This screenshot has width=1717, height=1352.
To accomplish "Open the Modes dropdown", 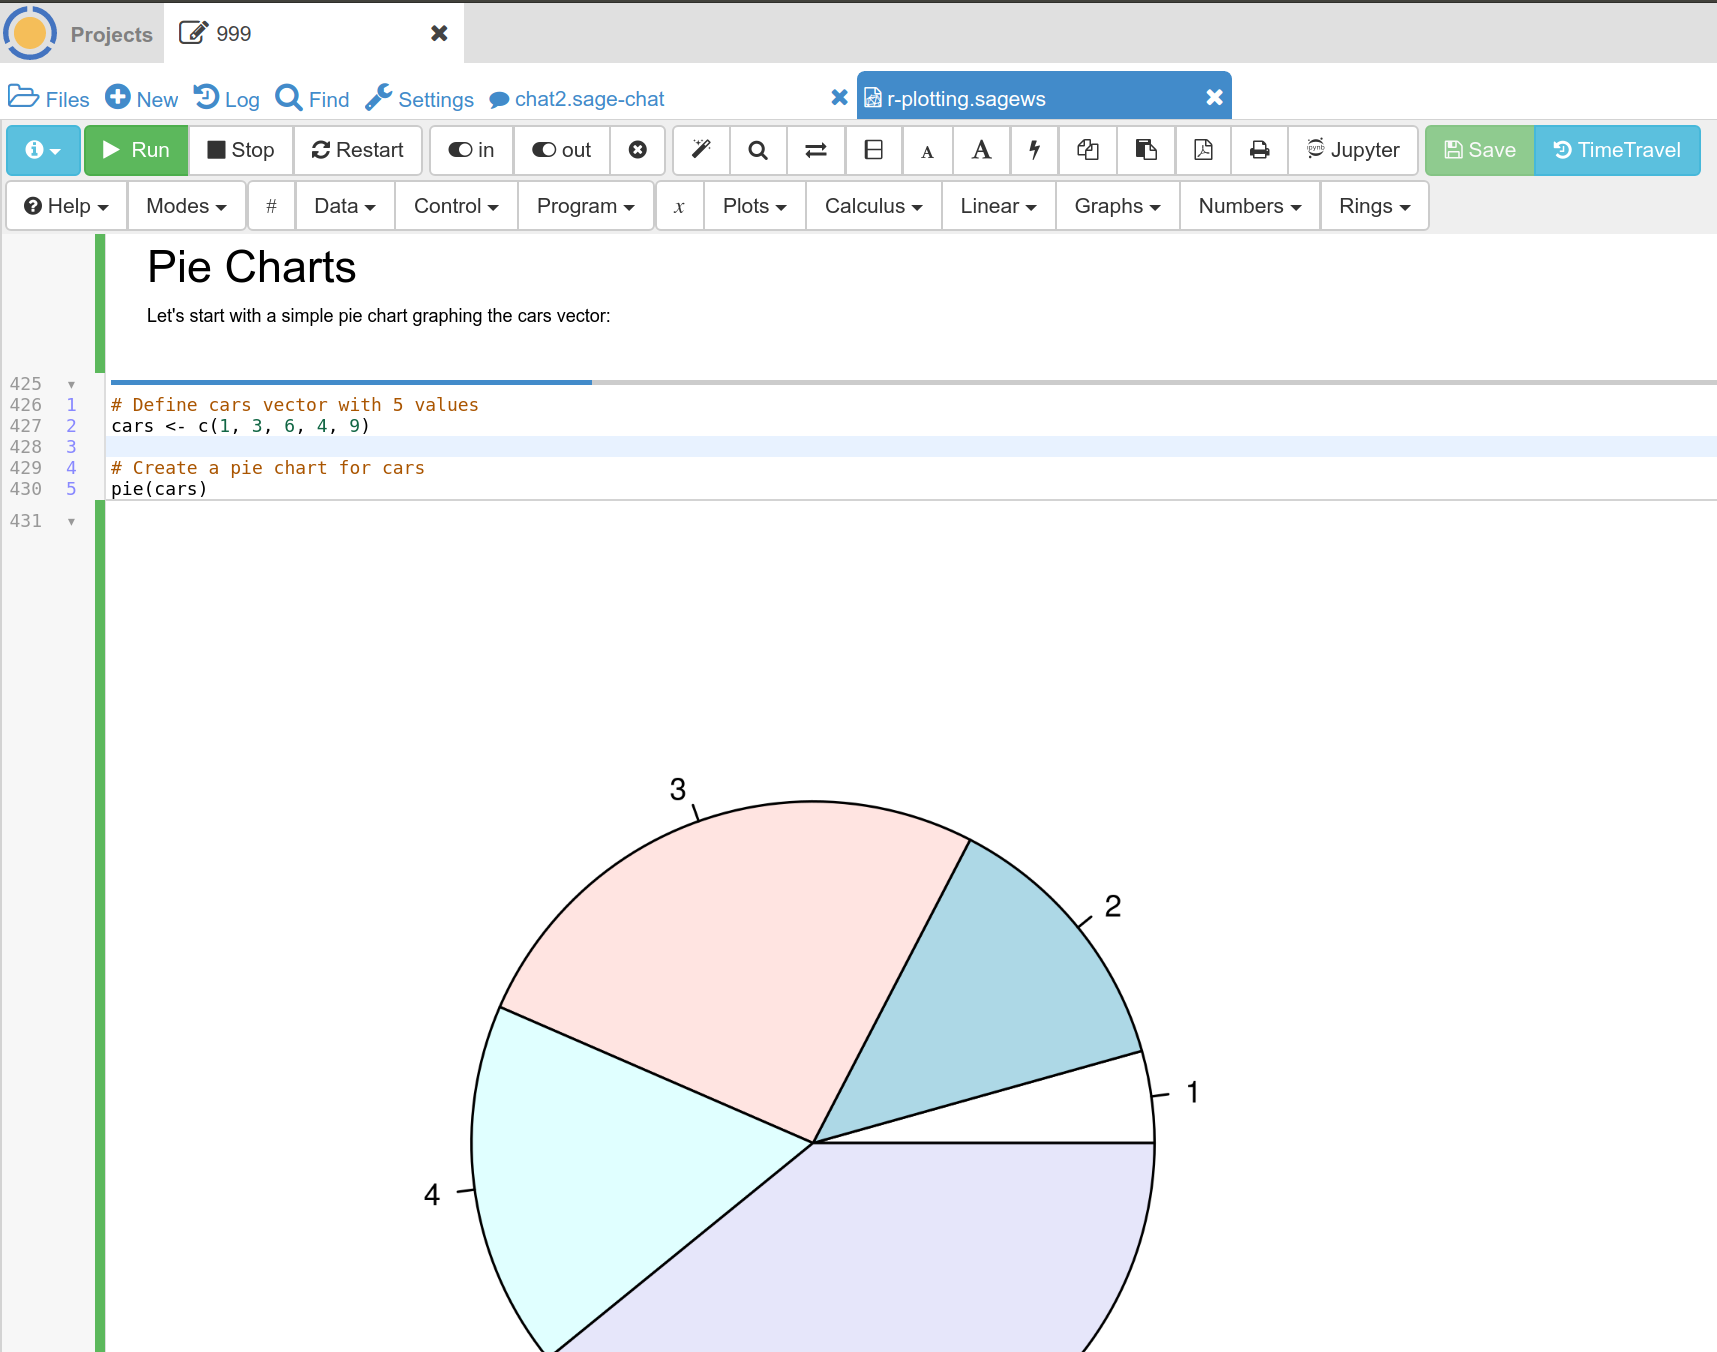I will click(x=186, y=206).
